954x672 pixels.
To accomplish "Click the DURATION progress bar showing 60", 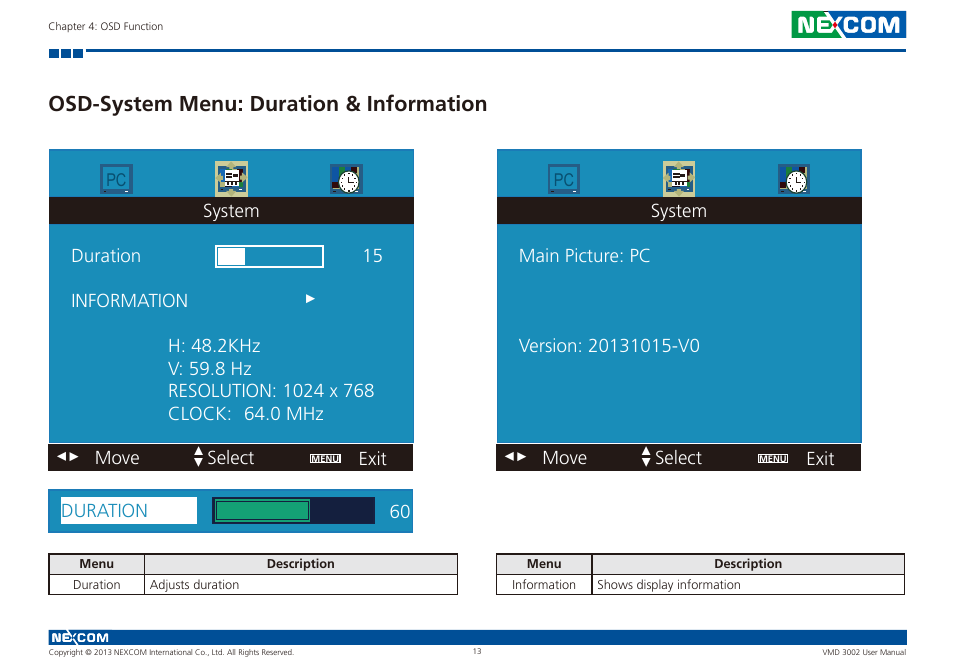I will coord(292,510).
